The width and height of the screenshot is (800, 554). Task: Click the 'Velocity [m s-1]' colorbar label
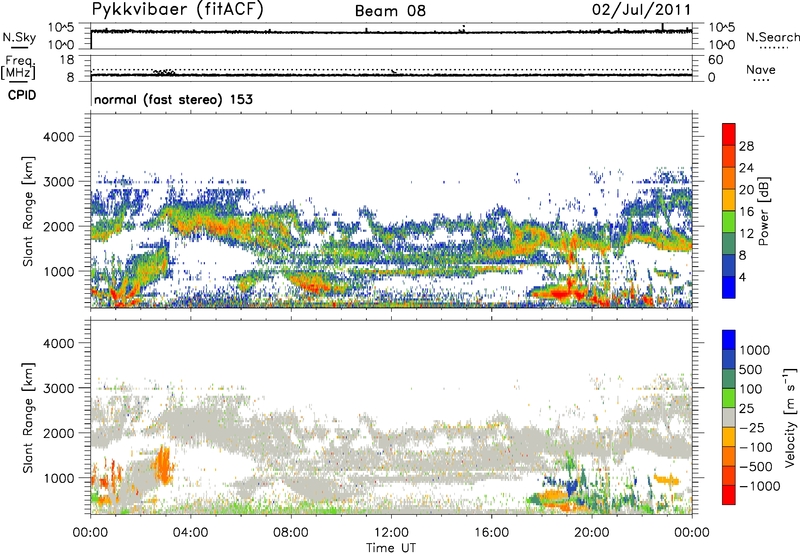pyautogui.click(x=790, y=417)
